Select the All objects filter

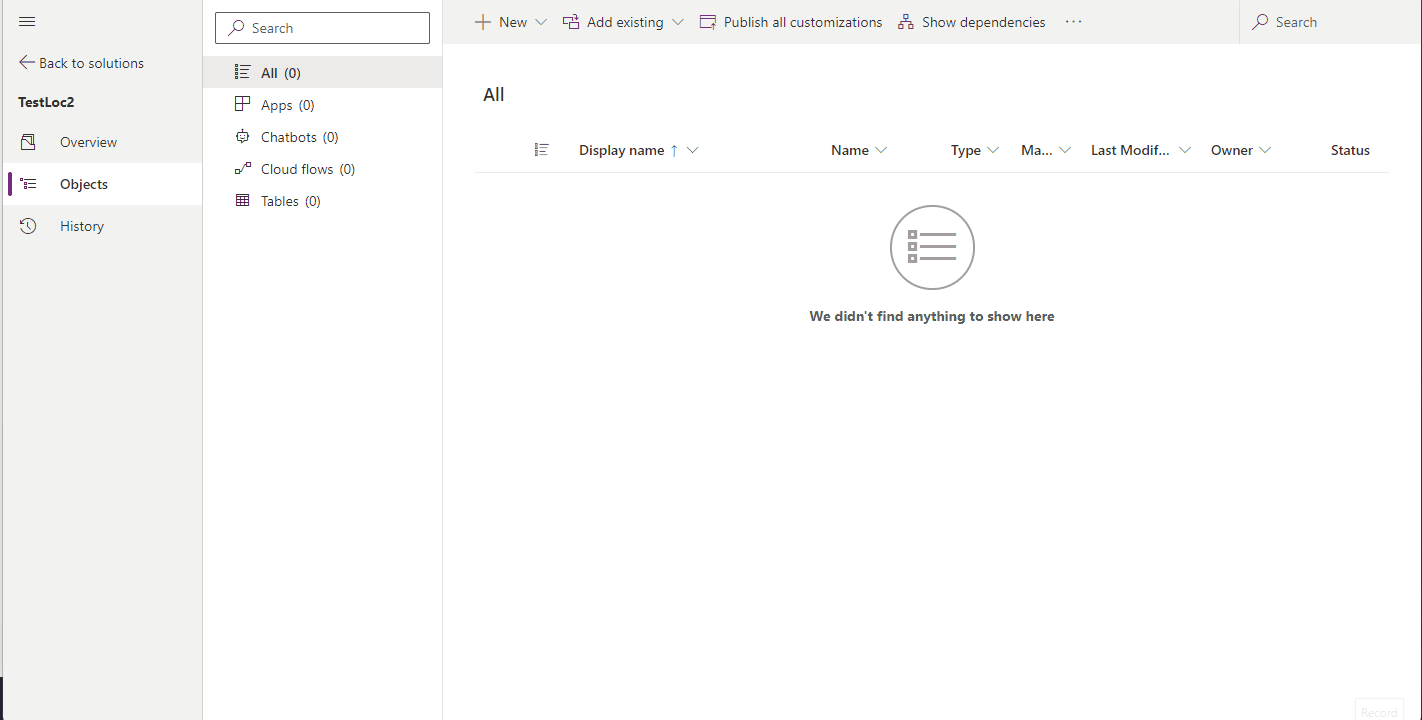(x=269, y=71)
